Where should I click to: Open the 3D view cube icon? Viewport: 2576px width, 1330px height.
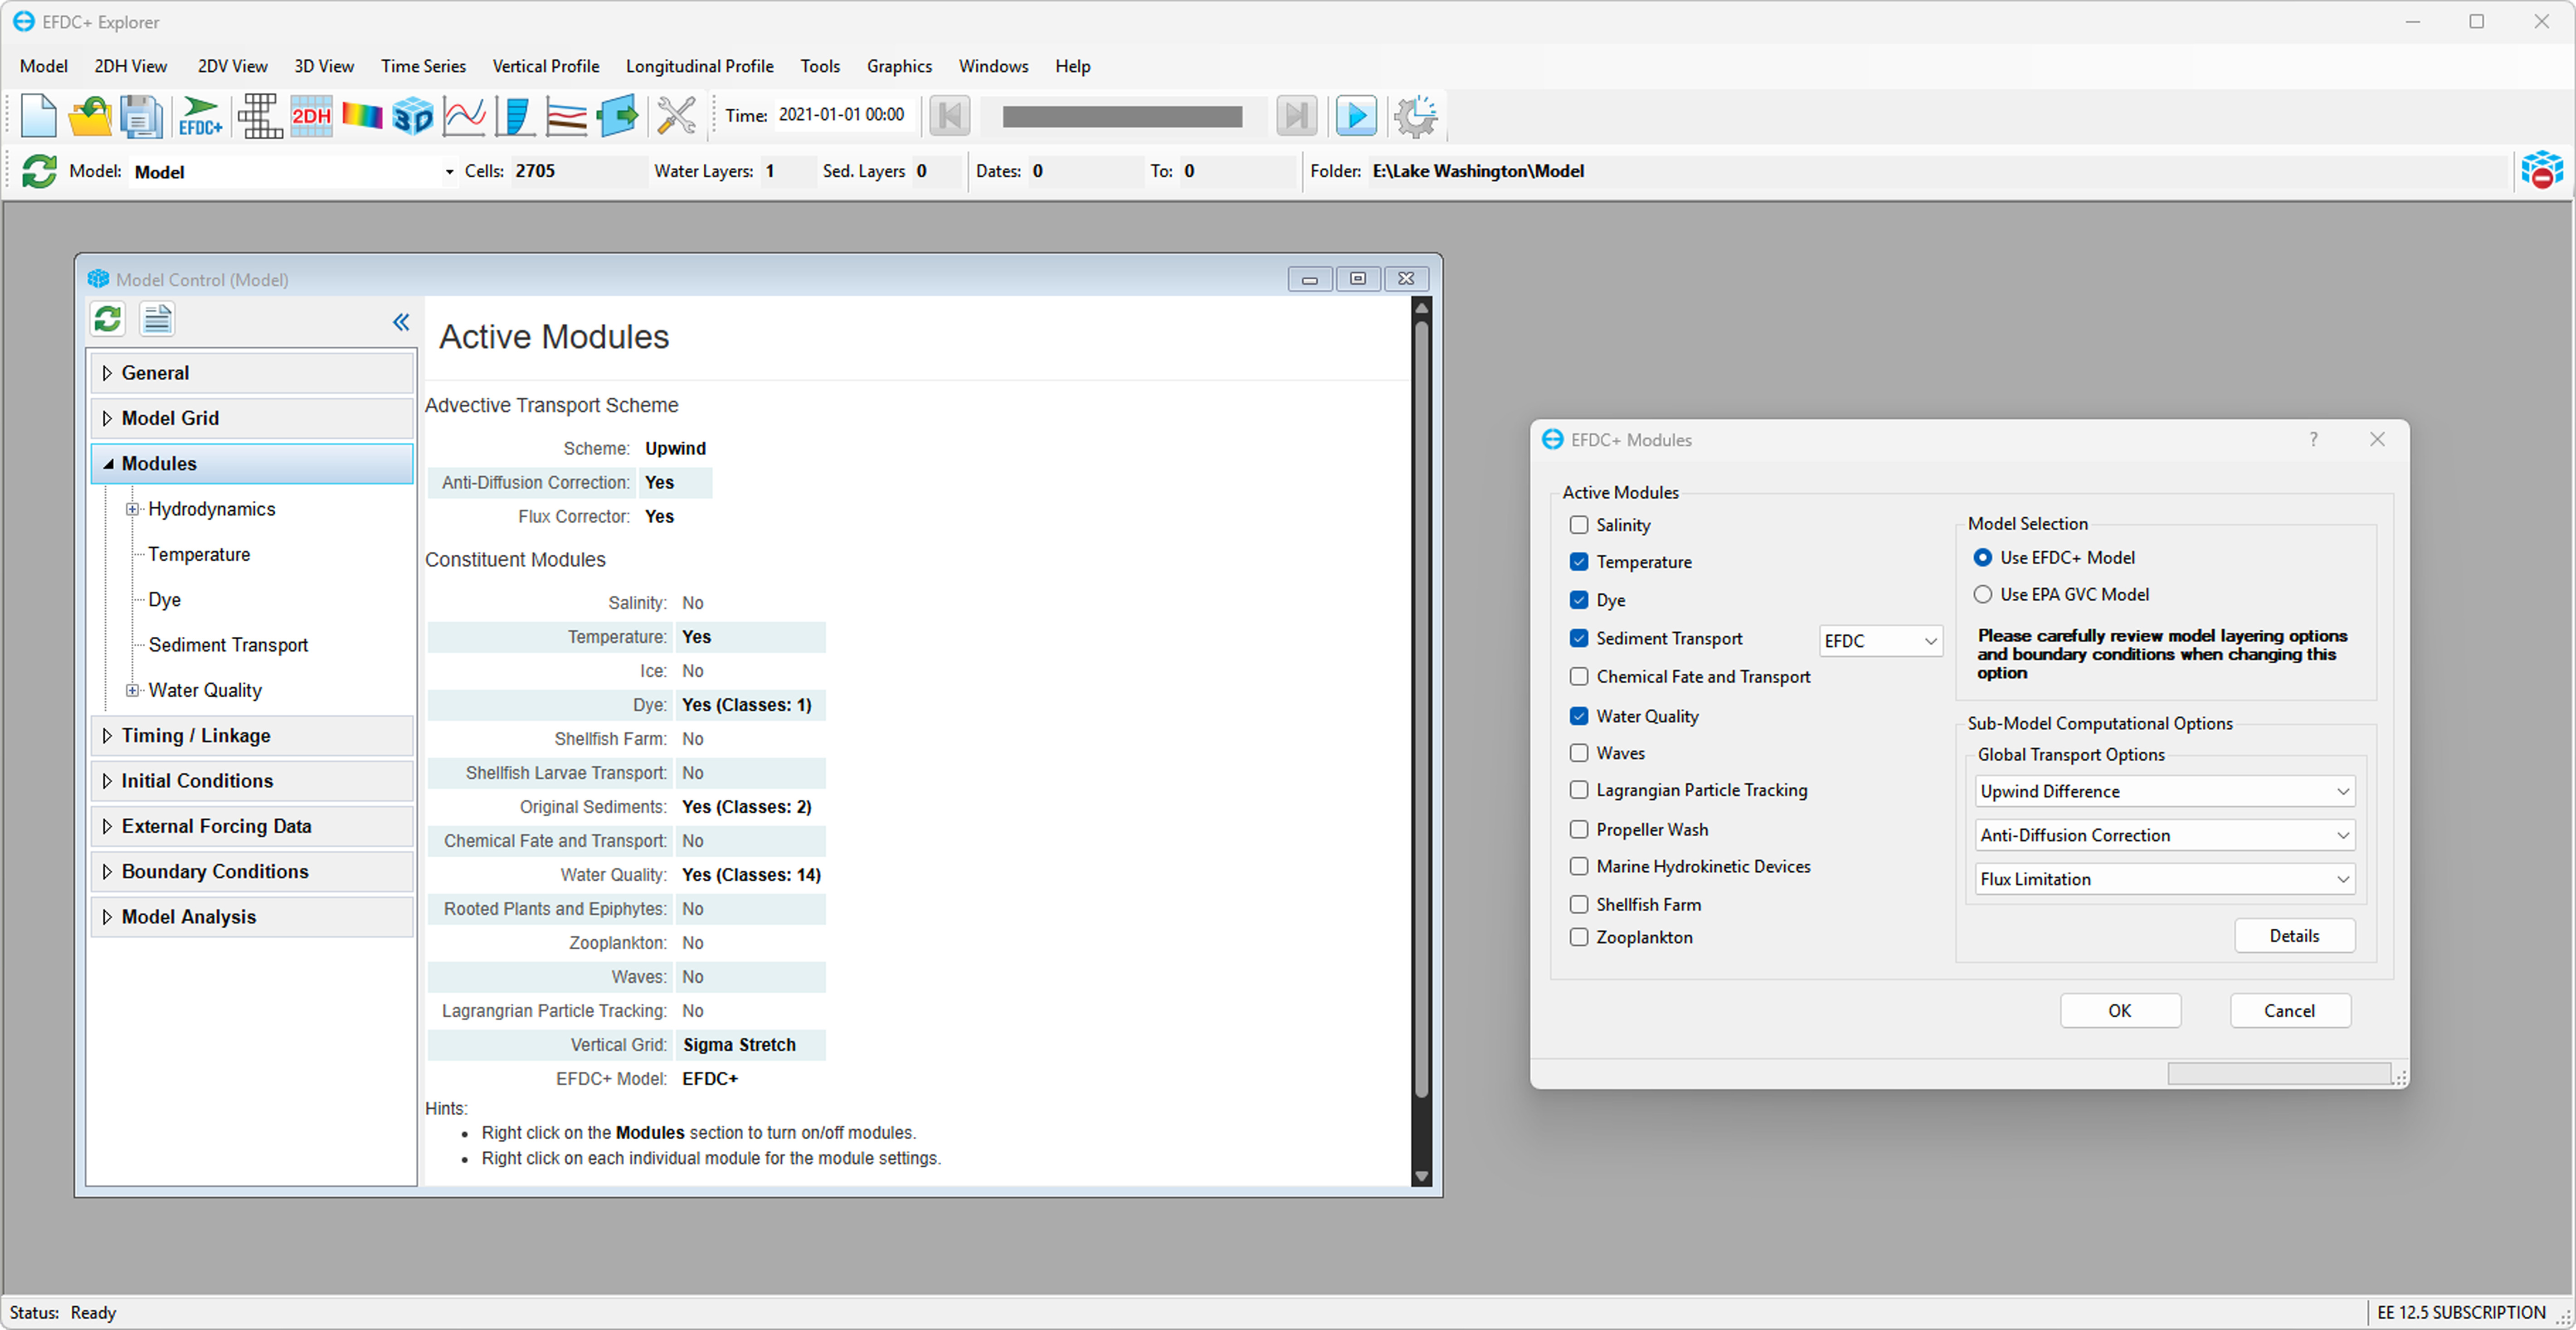click(x=413, y=116)
